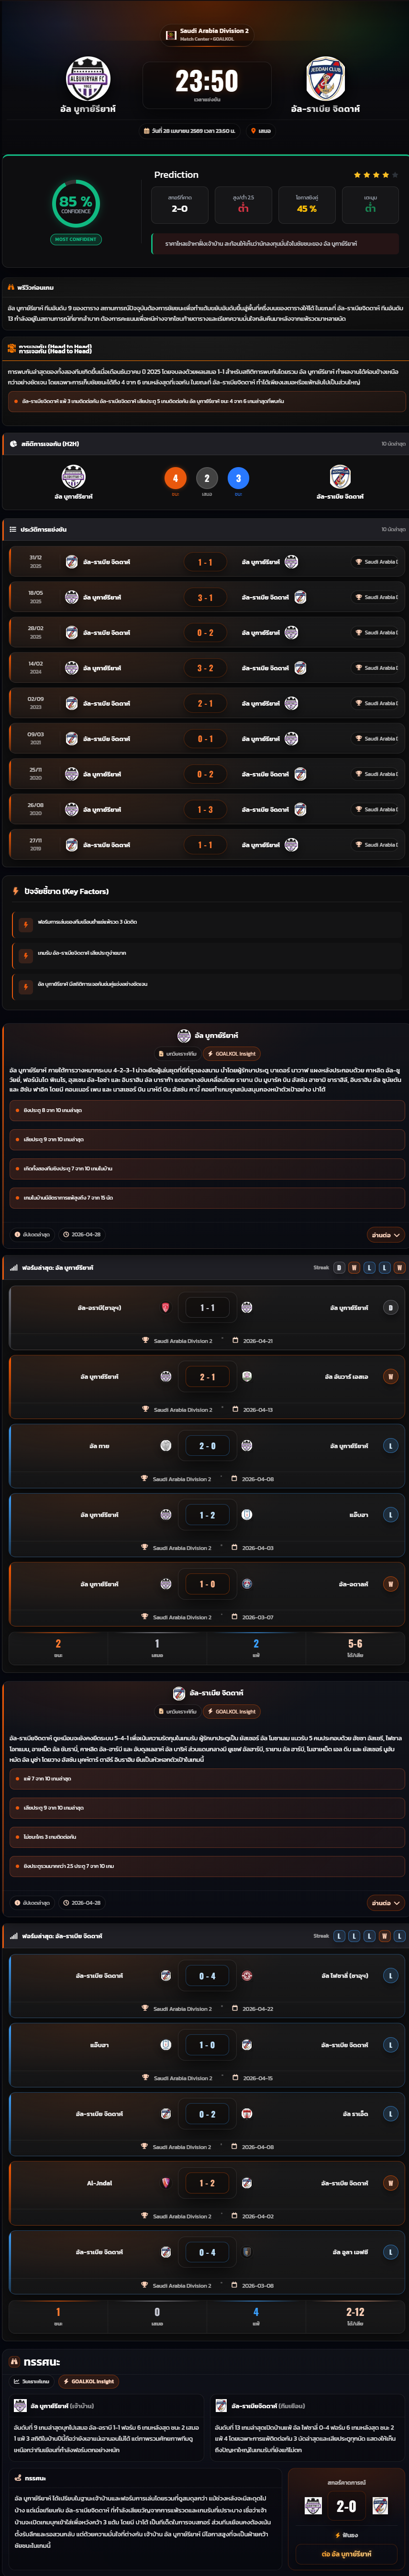Select the 45% win chance card
Image resolution: width=409 pixels, height=2576 pixels.
click(x=307, y=205)
